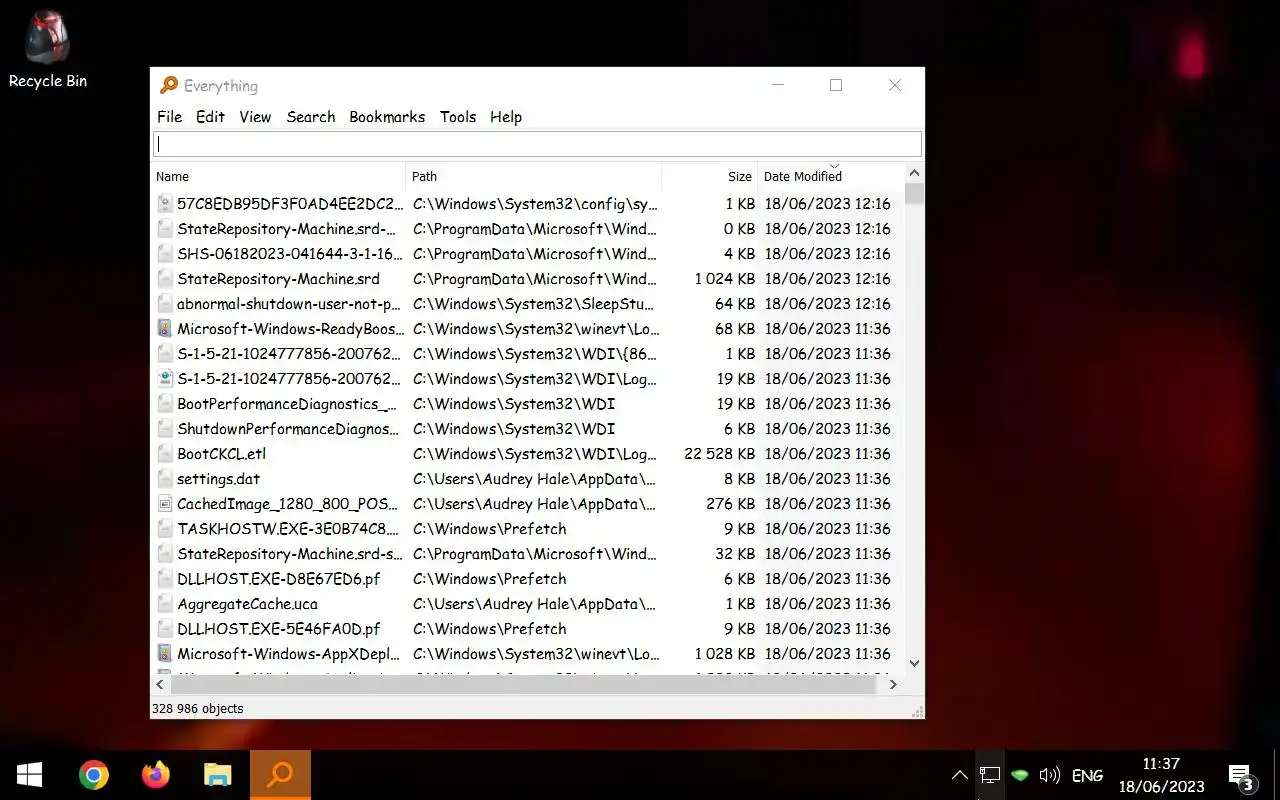Click icon of TASKHOSTW.EXE prefetch file

[166, 529]
